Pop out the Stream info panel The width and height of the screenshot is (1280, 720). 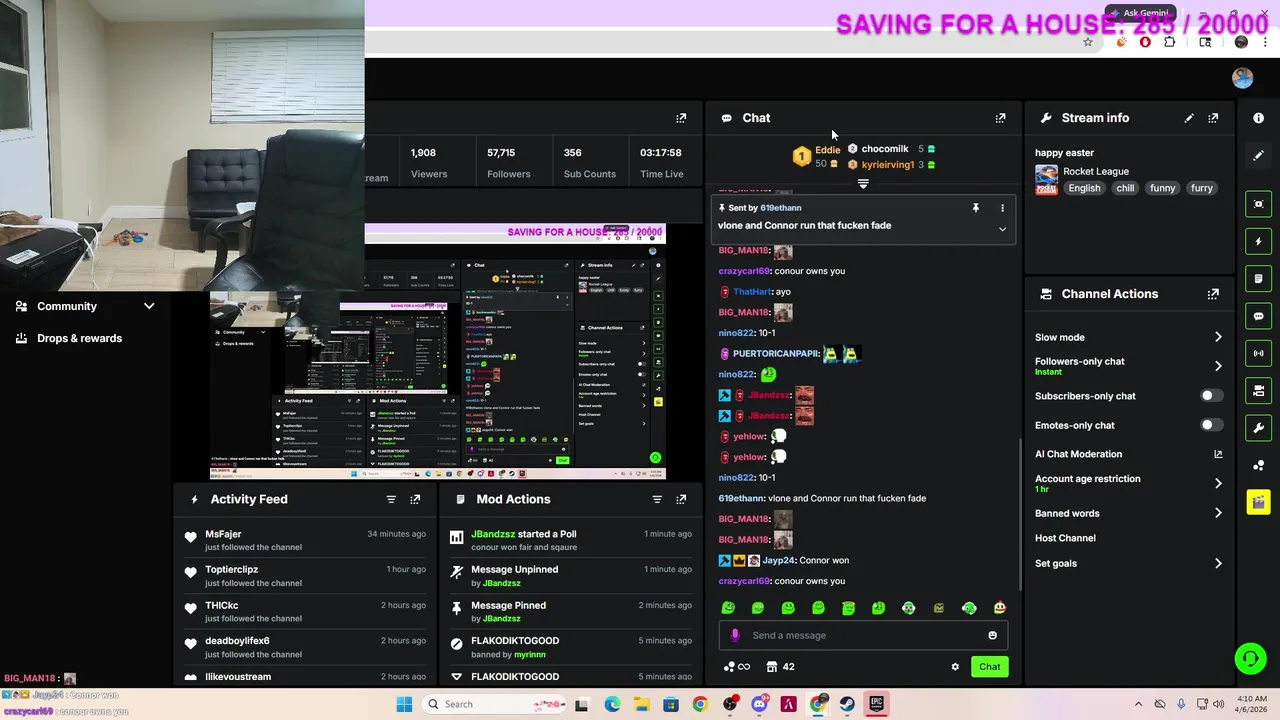(x=1213, y=118)
